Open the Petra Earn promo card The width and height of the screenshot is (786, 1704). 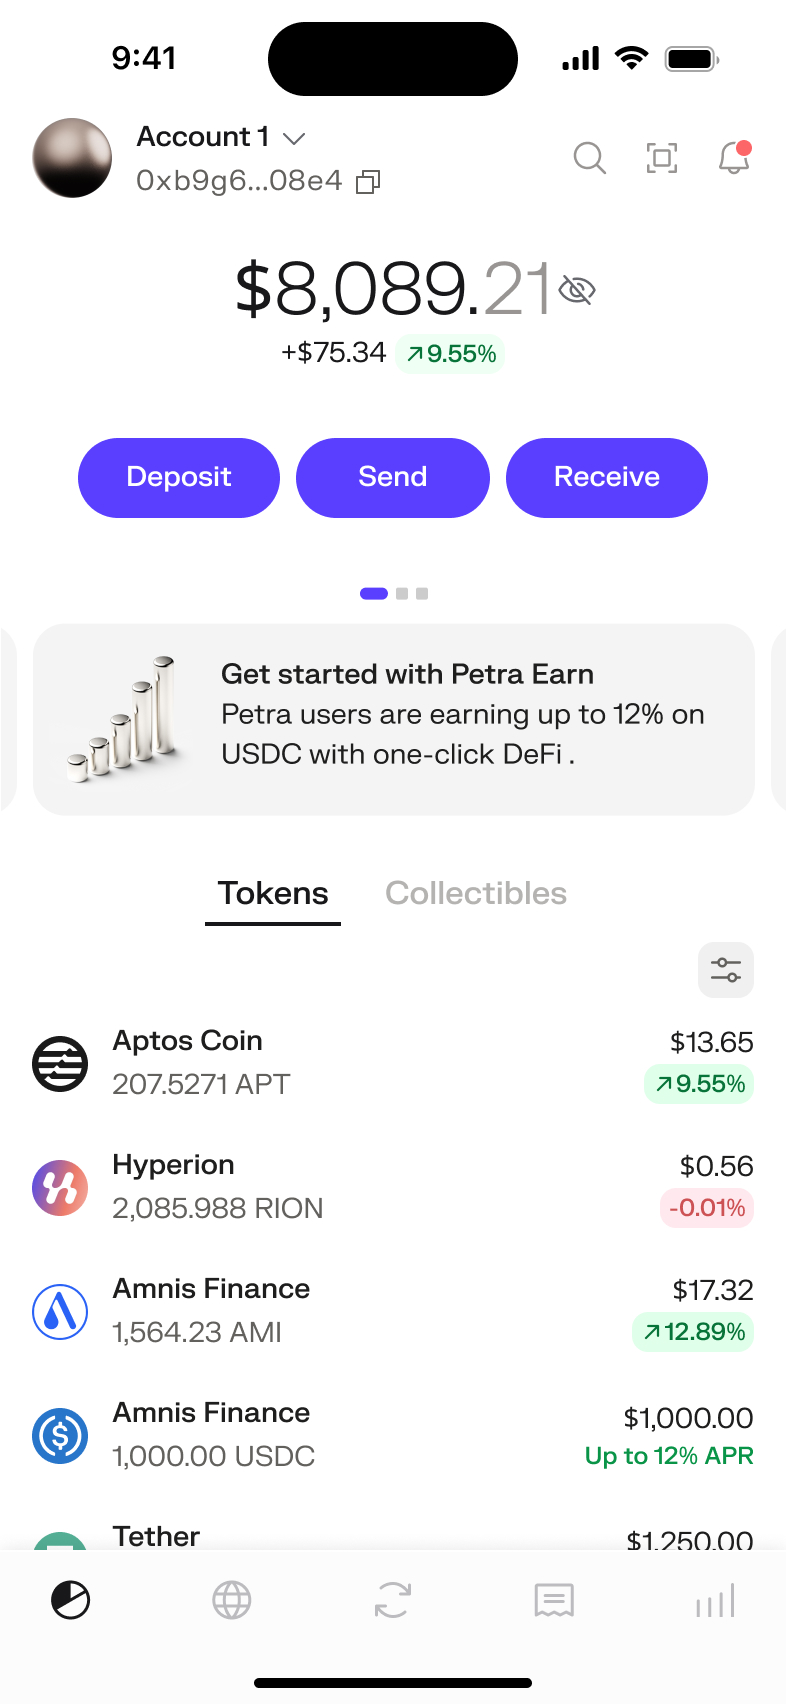click(394, 720)
